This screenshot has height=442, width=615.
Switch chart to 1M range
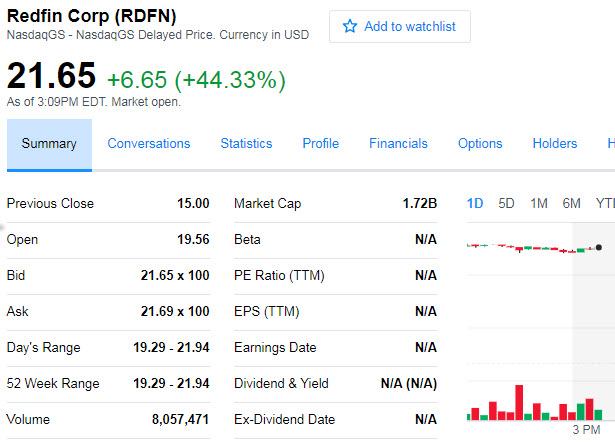pos(539,204)
